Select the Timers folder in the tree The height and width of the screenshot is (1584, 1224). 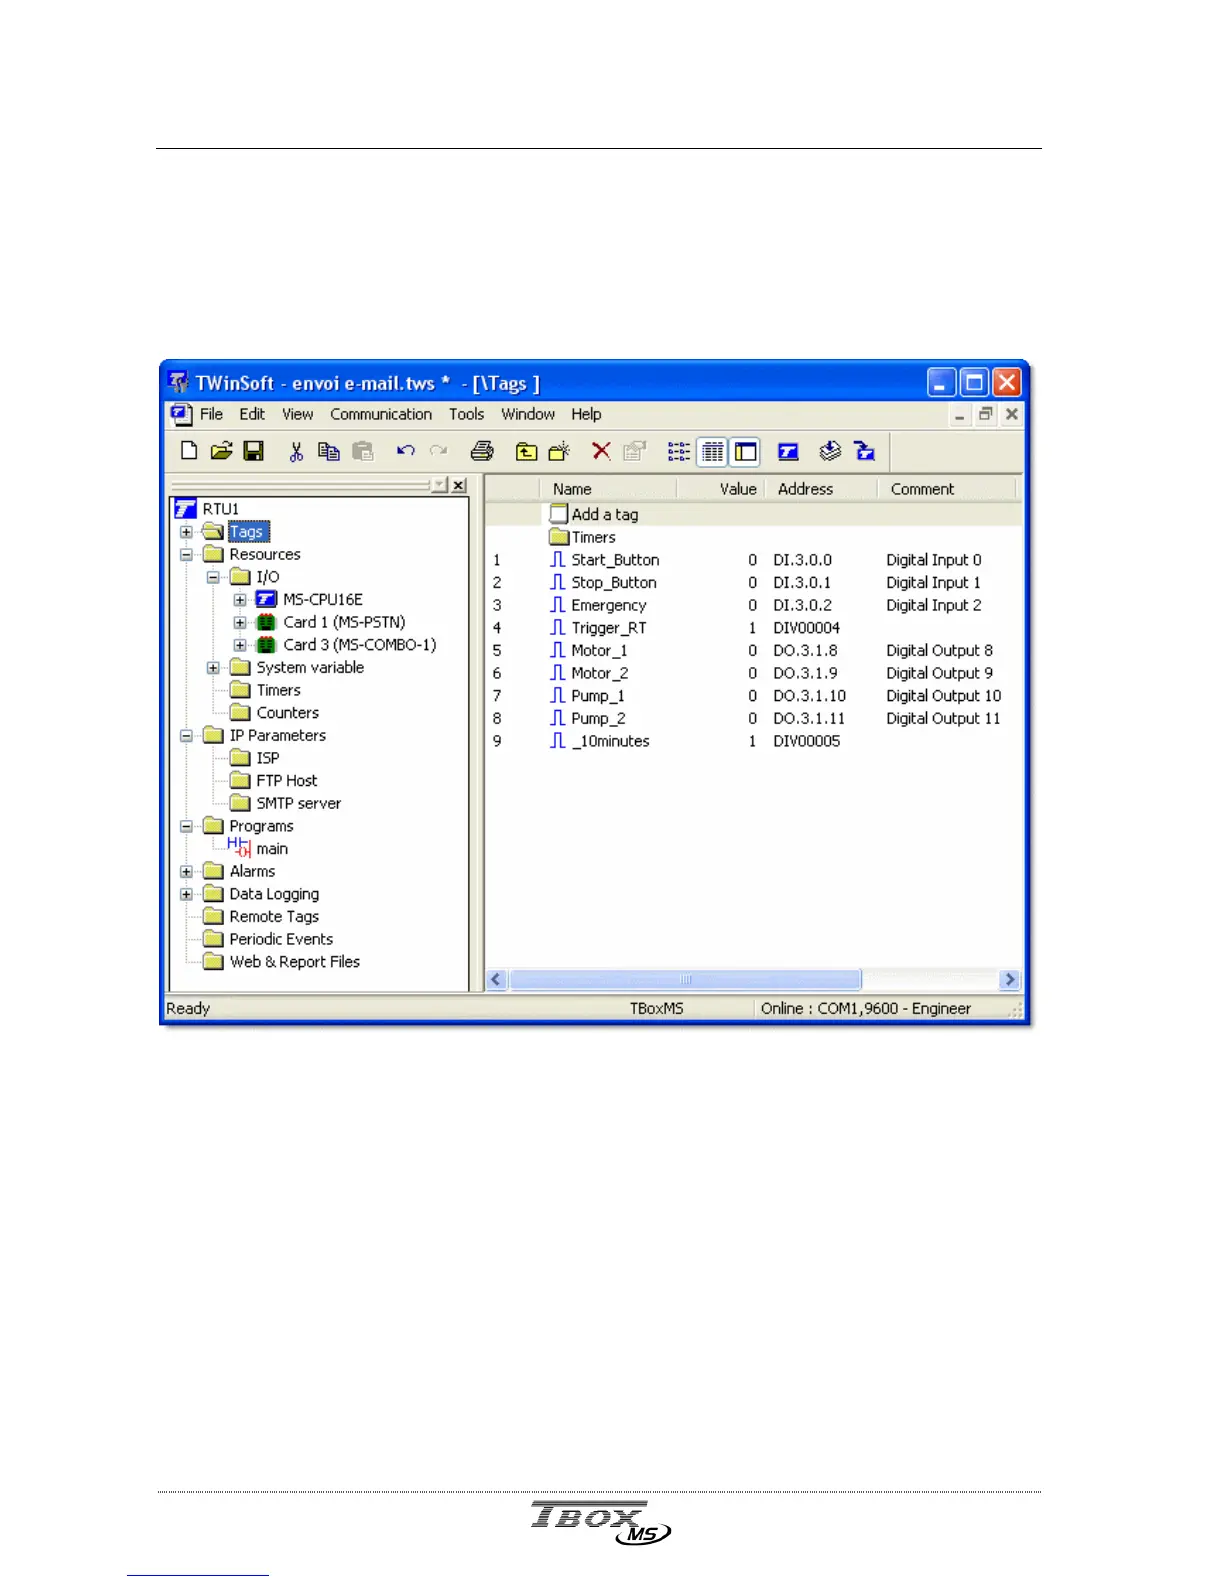coord(278,690)
